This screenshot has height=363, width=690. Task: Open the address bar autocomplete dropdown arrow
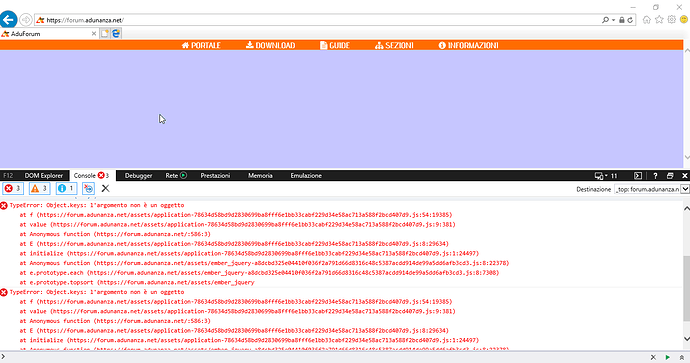[613, 20]
